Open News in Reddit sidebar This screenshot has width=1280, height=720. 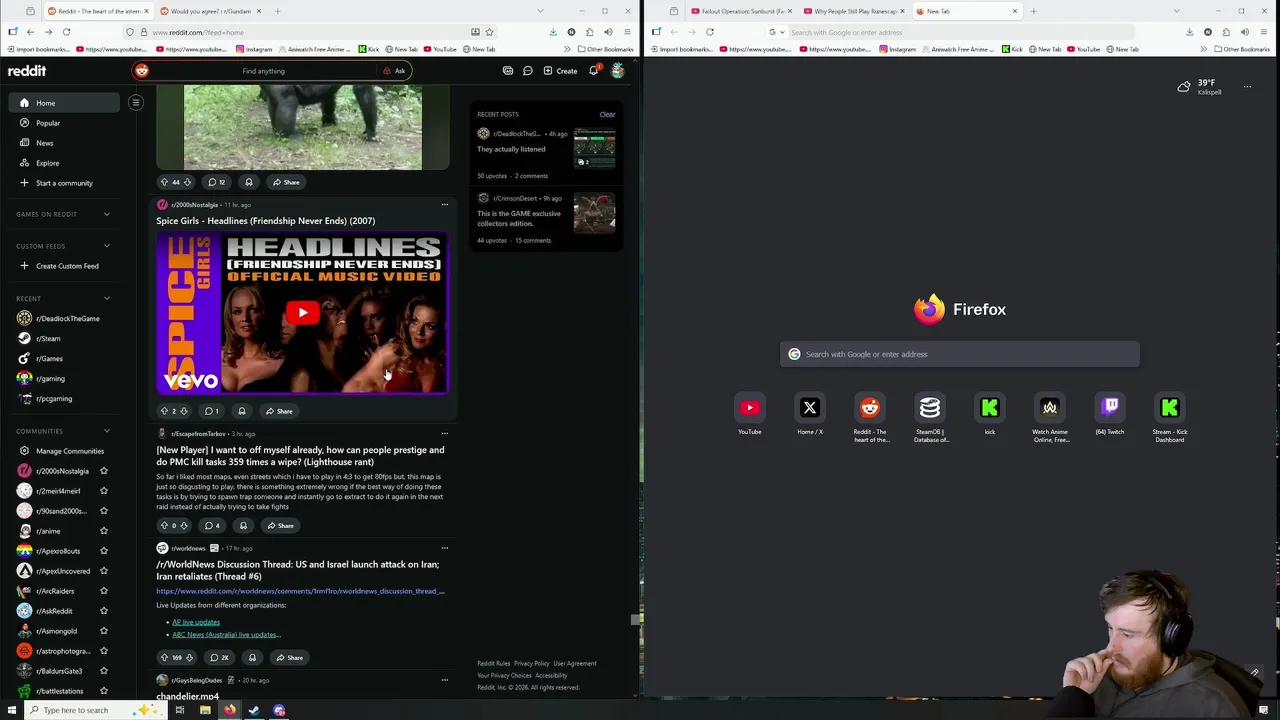point(64,143)
